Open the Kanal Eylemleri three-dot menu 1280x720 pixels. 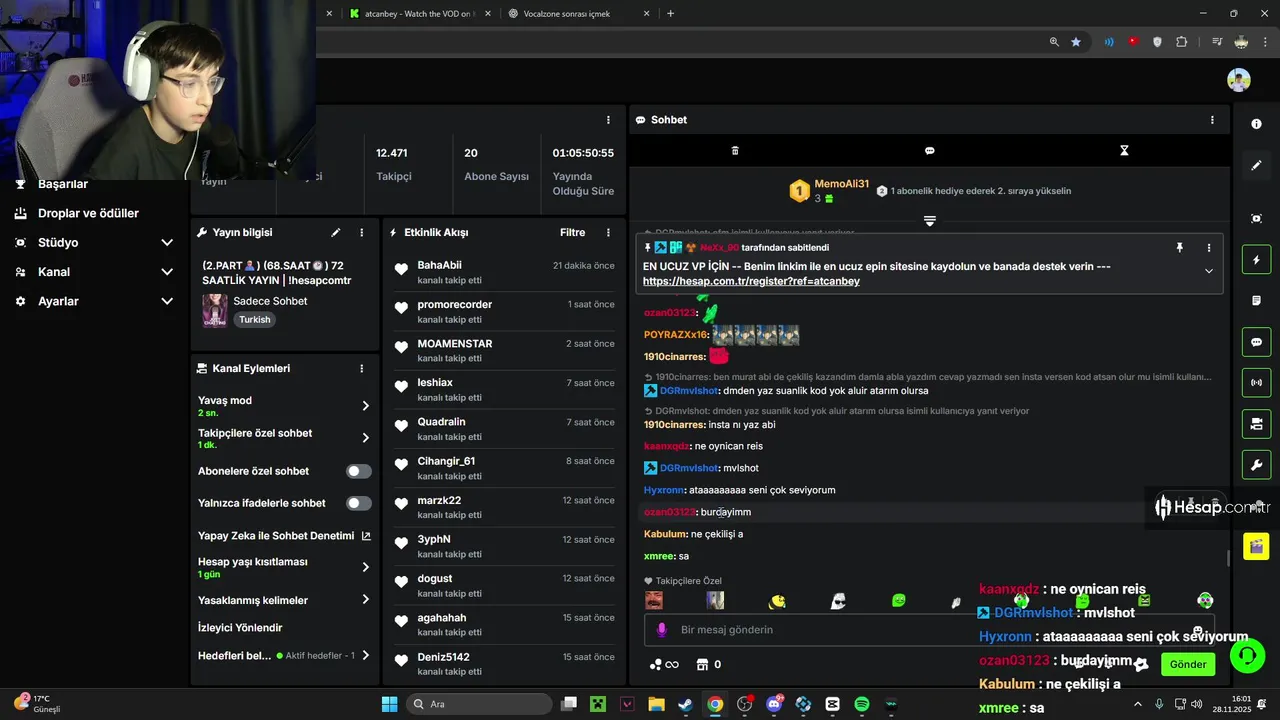362,368
